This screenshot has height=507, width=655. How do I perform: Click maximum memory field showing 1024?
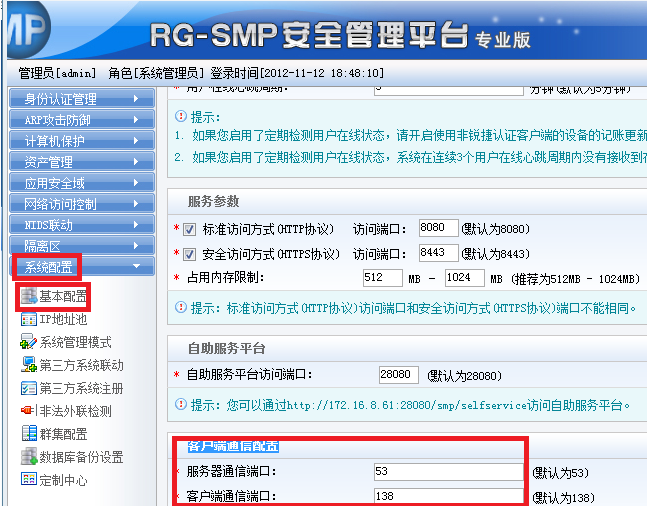[x=465, y=278]
